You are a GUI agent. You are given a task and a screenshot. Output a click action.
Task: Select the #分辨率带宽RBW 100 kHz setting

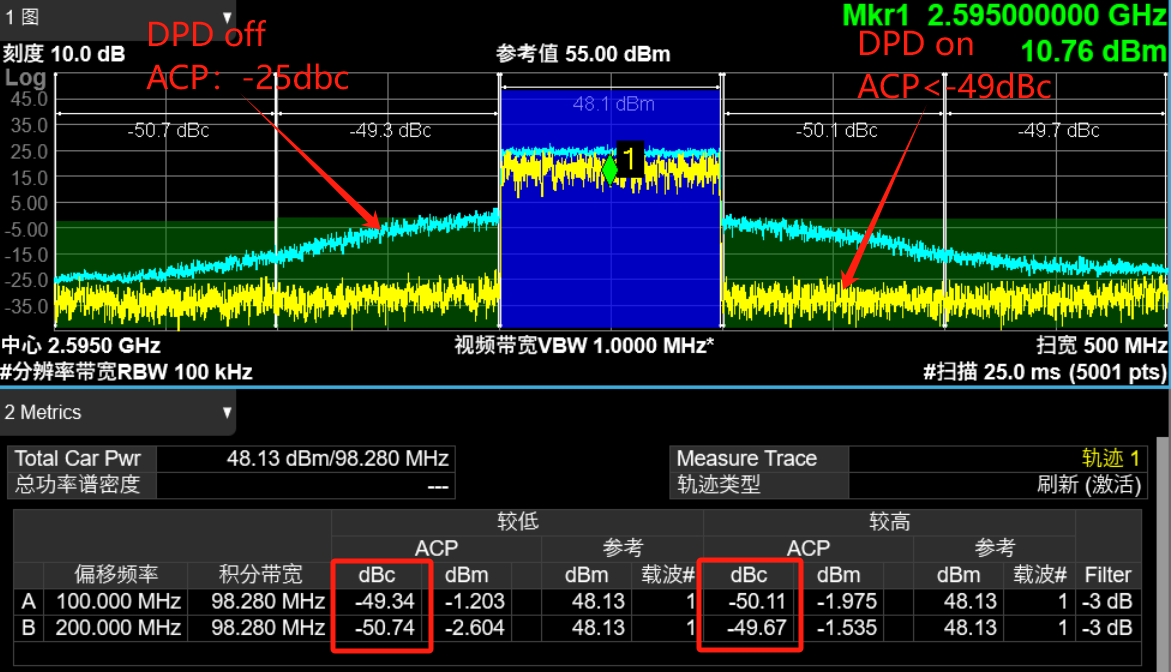(x=126, y=372)
